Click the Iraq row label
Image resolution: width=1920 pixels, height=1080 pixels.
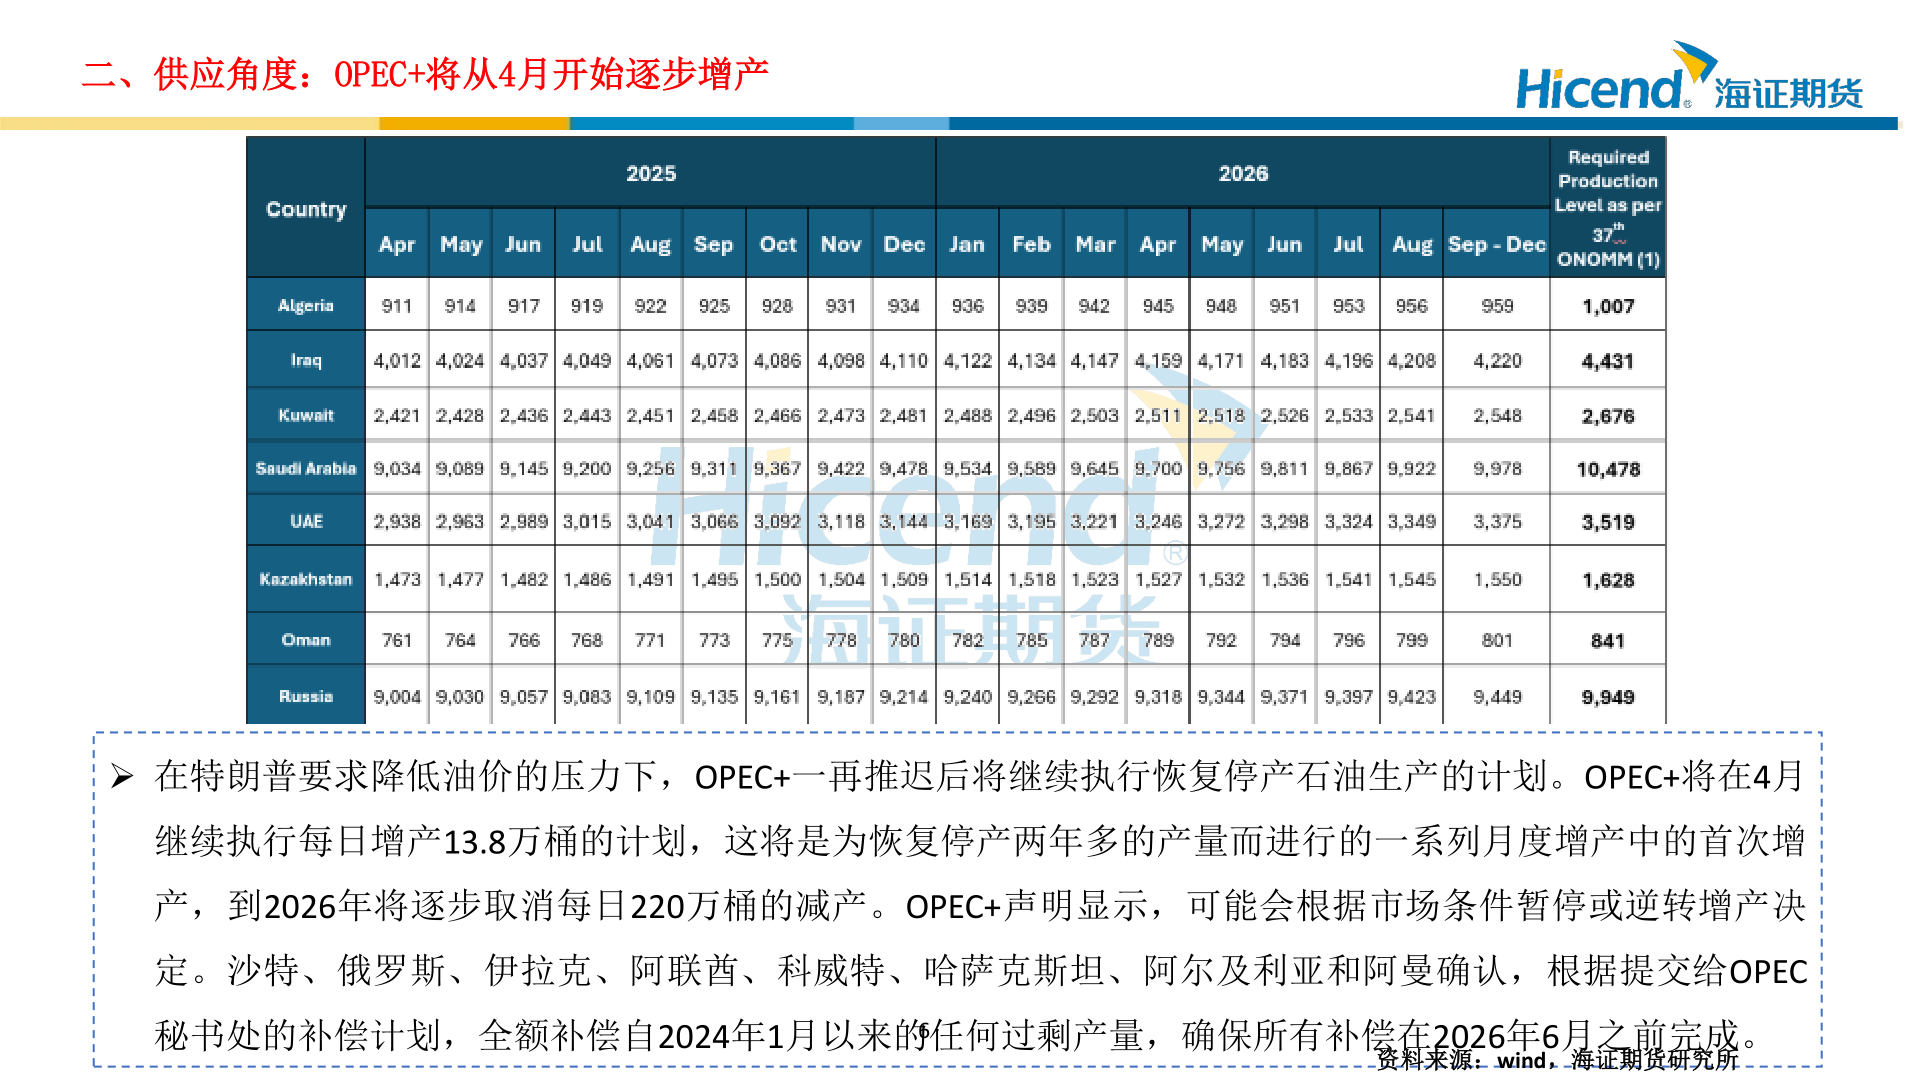pos(306,360)
